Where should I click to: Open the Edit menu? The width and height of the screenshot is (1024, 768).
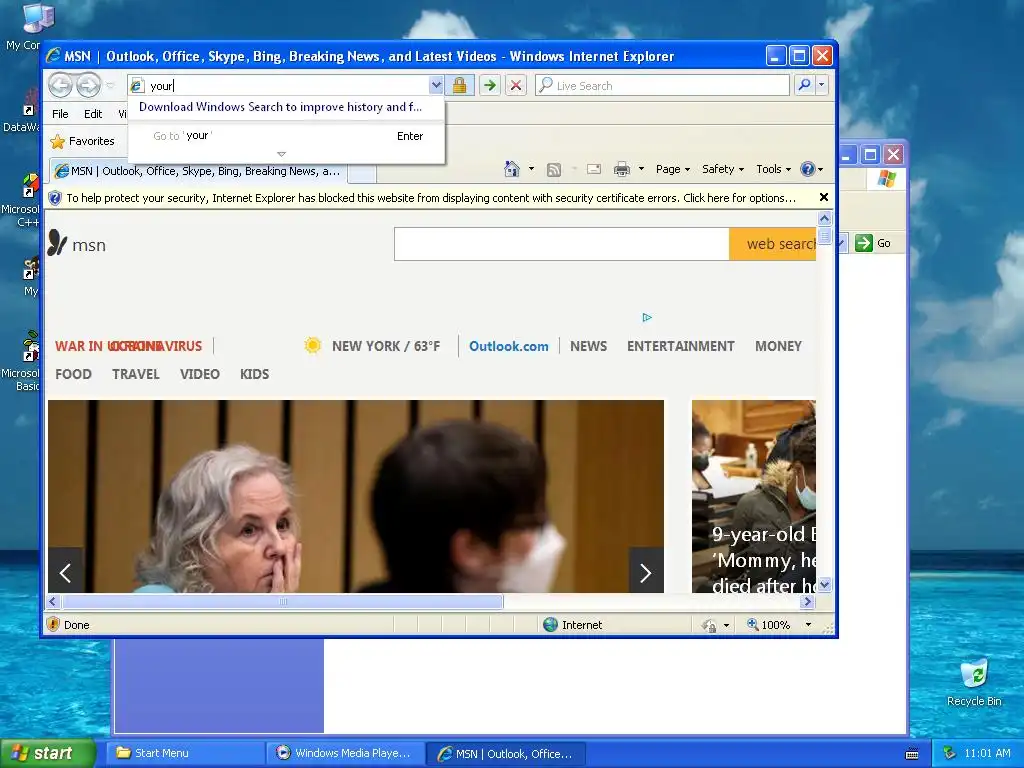click(93, 114)
